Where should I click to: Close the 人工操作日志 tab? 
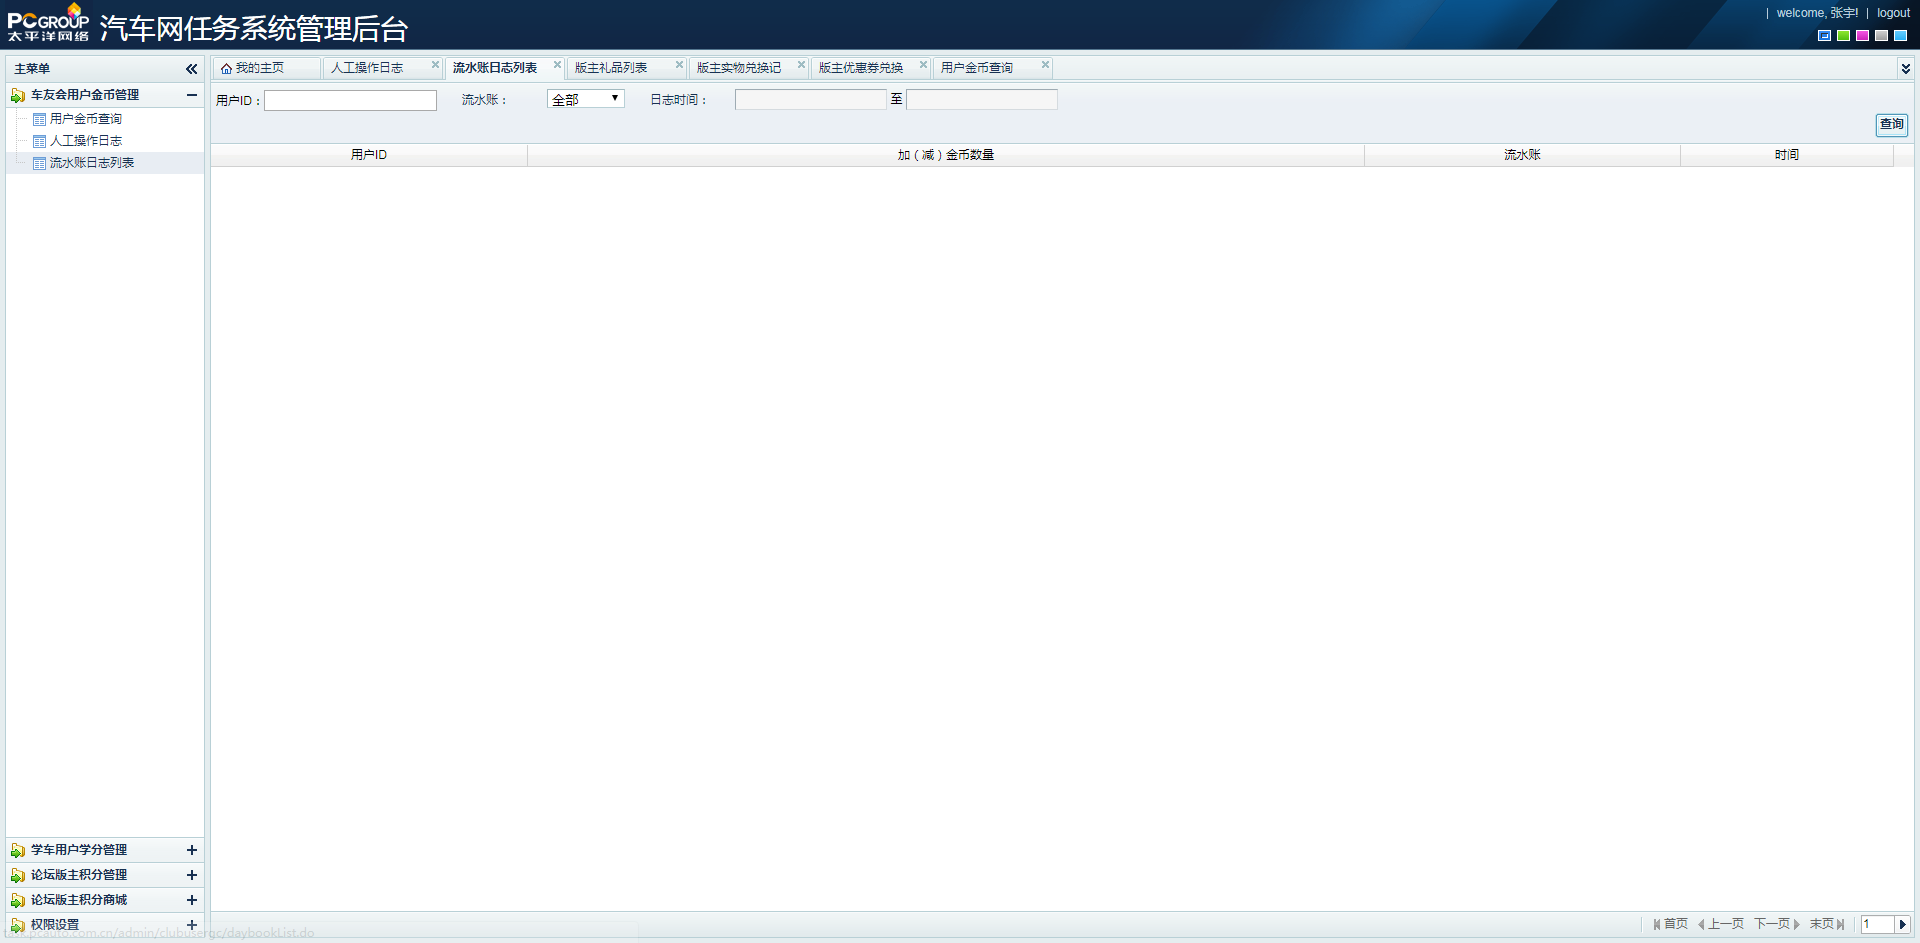[x=435, y=65]
